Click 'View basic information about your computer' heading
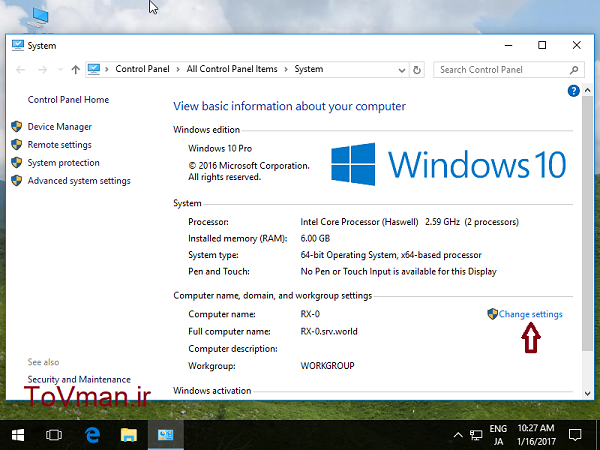Viewport: 600px width, 450px height. (289, 106)
